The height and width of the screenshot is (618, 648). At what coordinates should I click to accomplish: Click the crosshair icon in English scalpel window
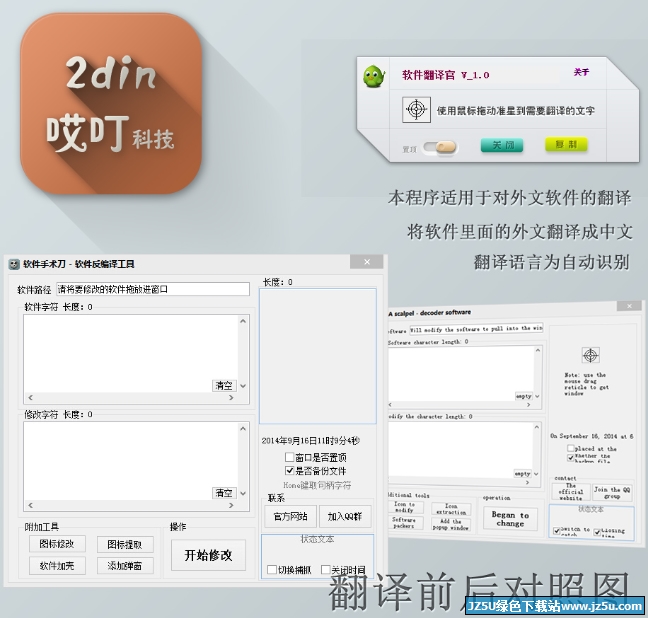590,355
